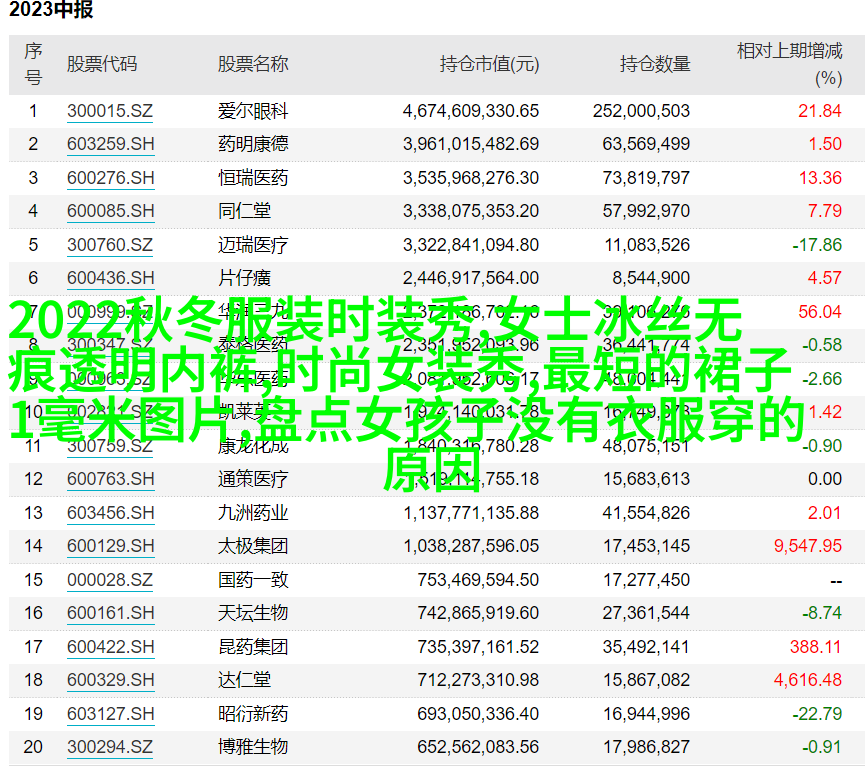
Task: Open the 600276.SH stock link
Action: point(111,178)
